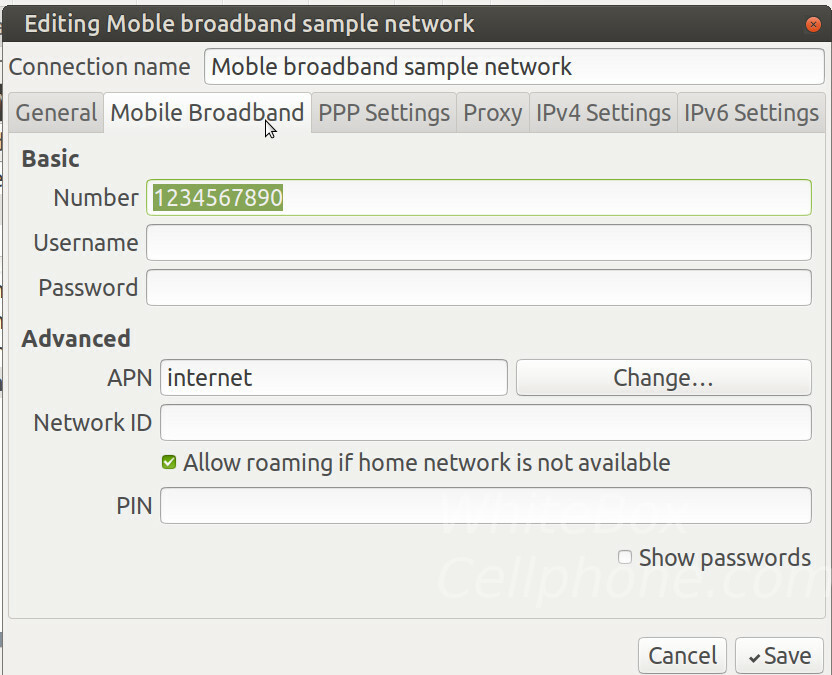Focus the Username input field

[479, 243]
